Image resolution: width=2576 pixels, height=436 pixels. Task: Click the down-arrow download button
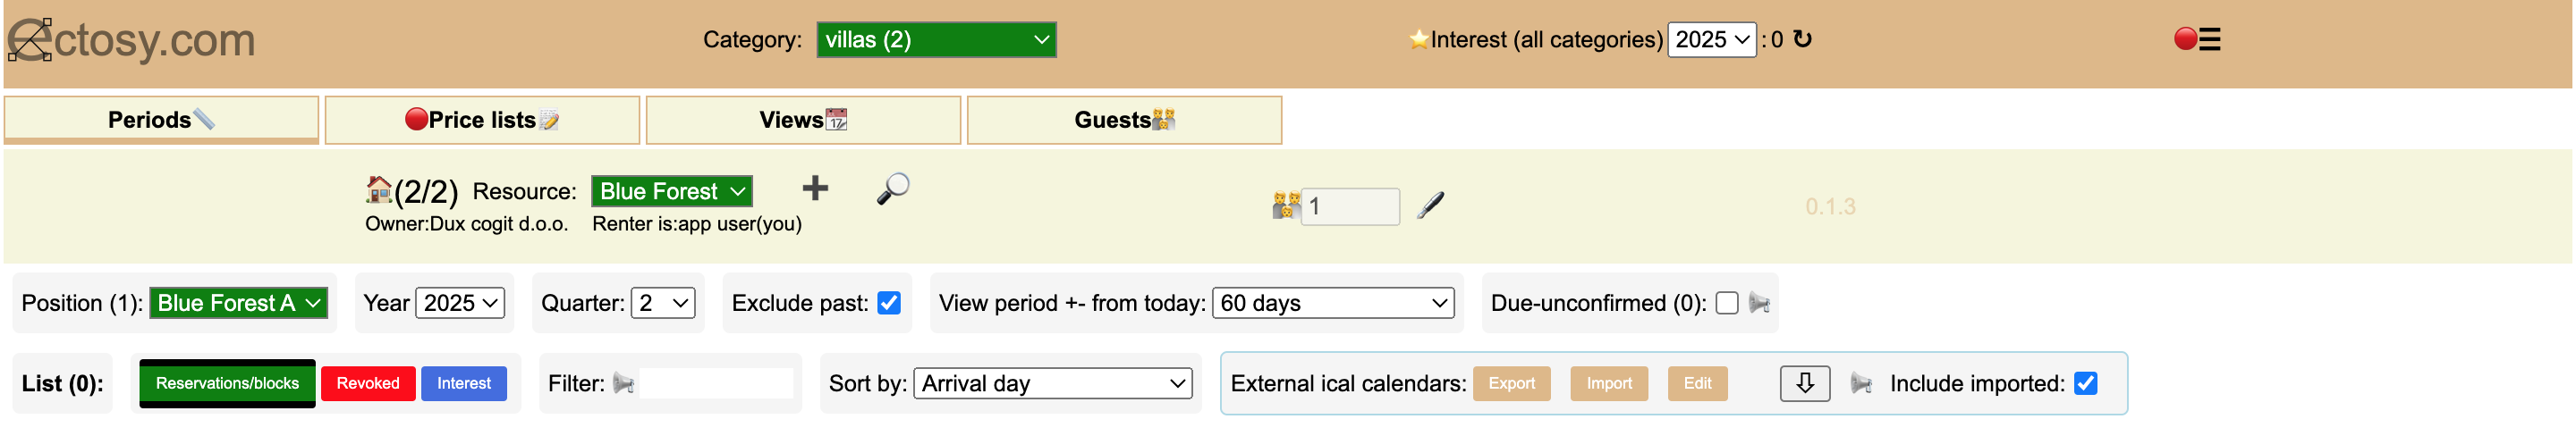[x=1804, y=383]
